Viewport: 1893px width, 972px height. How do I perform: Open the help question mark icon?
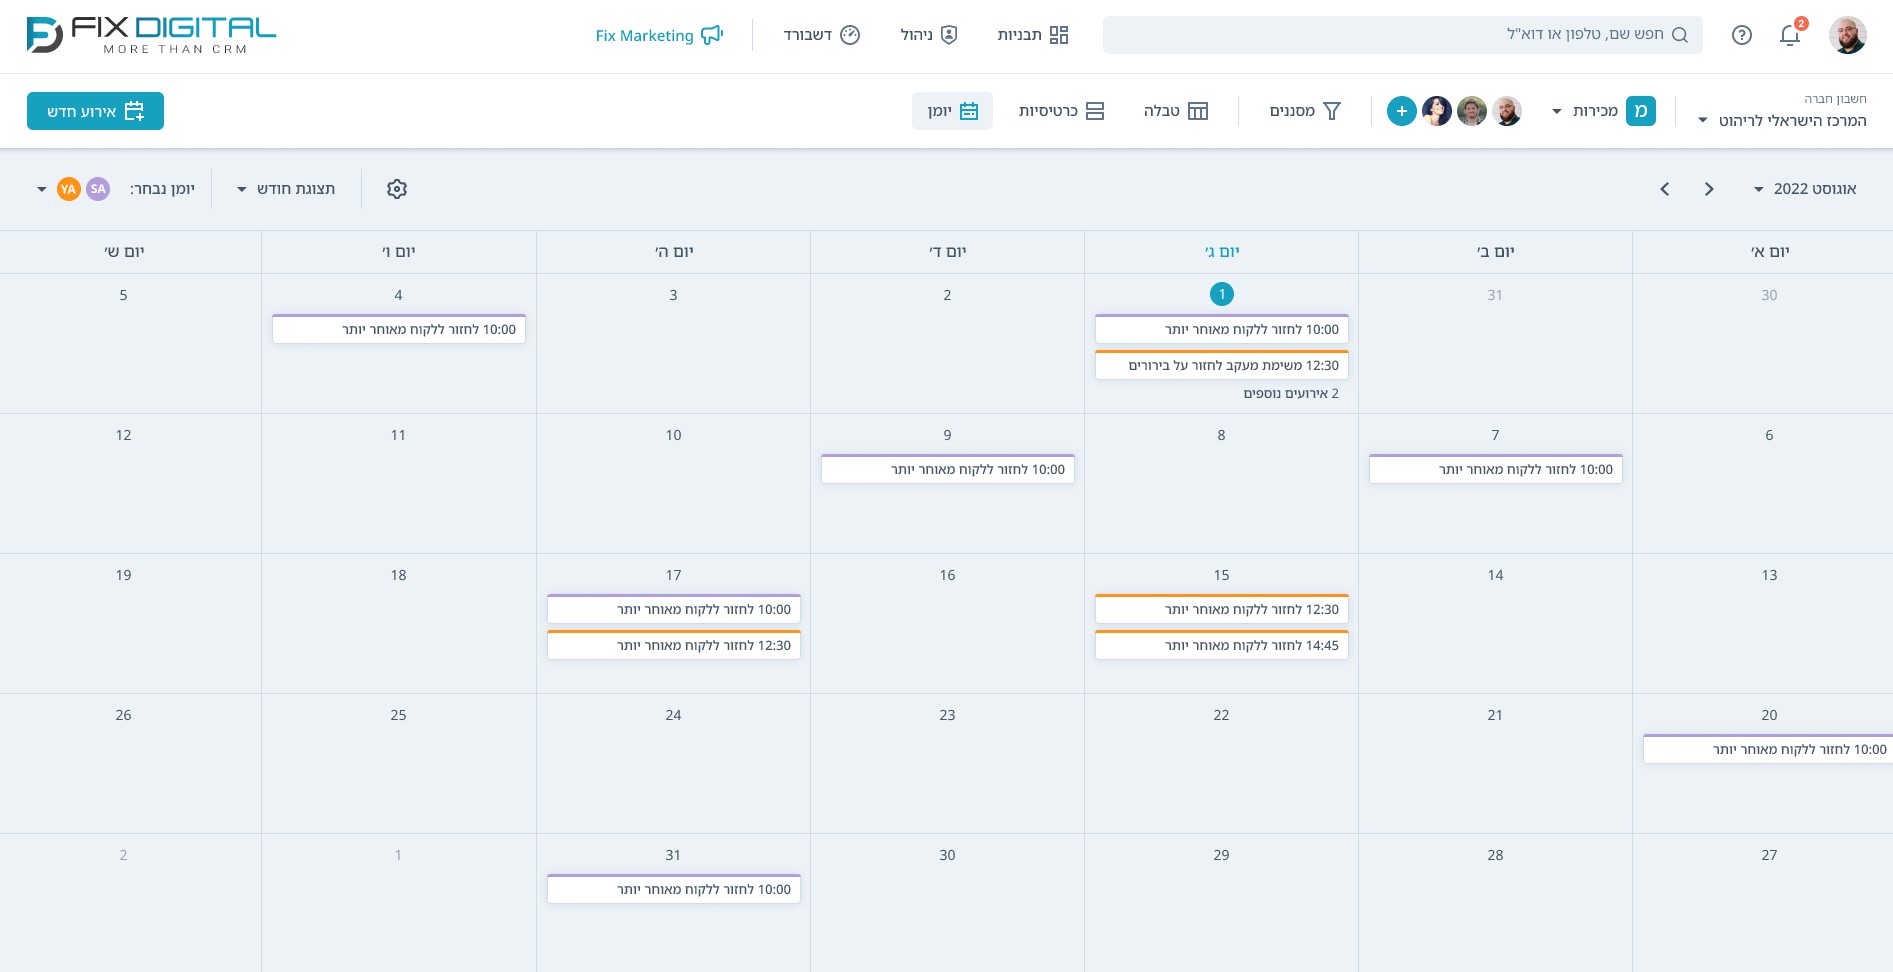tap(1742, 35)
